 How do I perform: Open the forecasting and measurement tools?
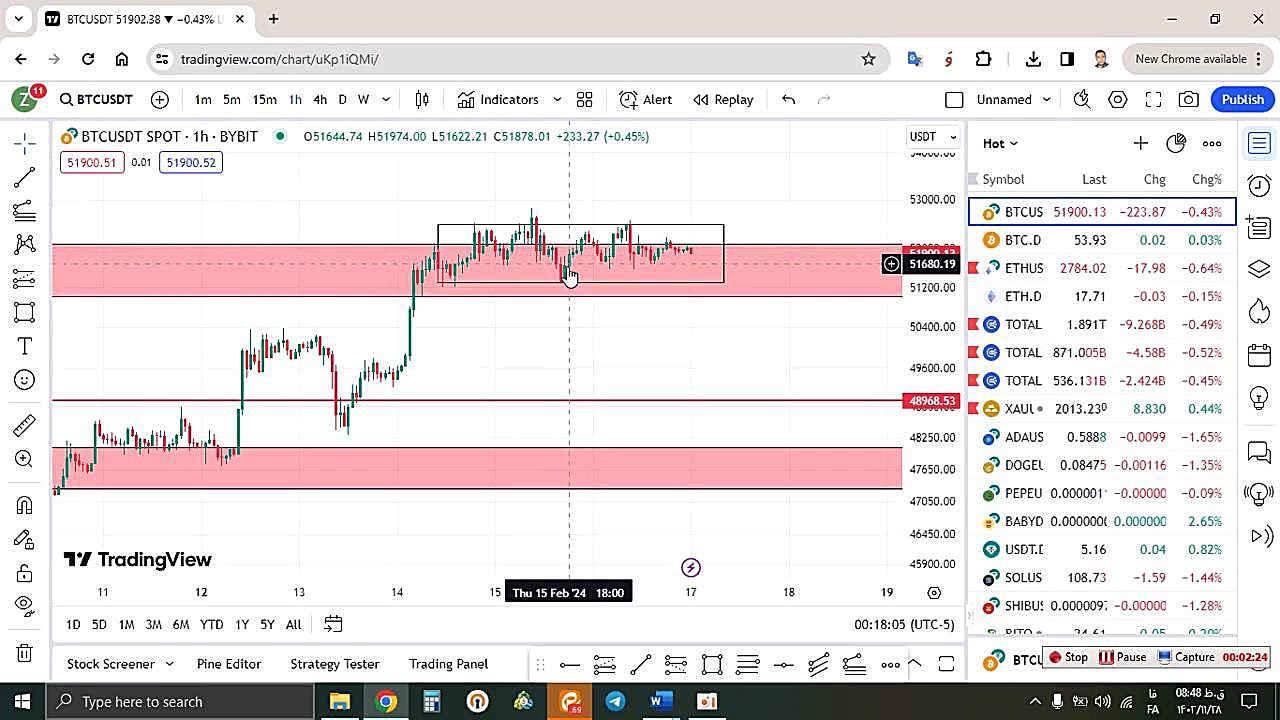(25, 279)
